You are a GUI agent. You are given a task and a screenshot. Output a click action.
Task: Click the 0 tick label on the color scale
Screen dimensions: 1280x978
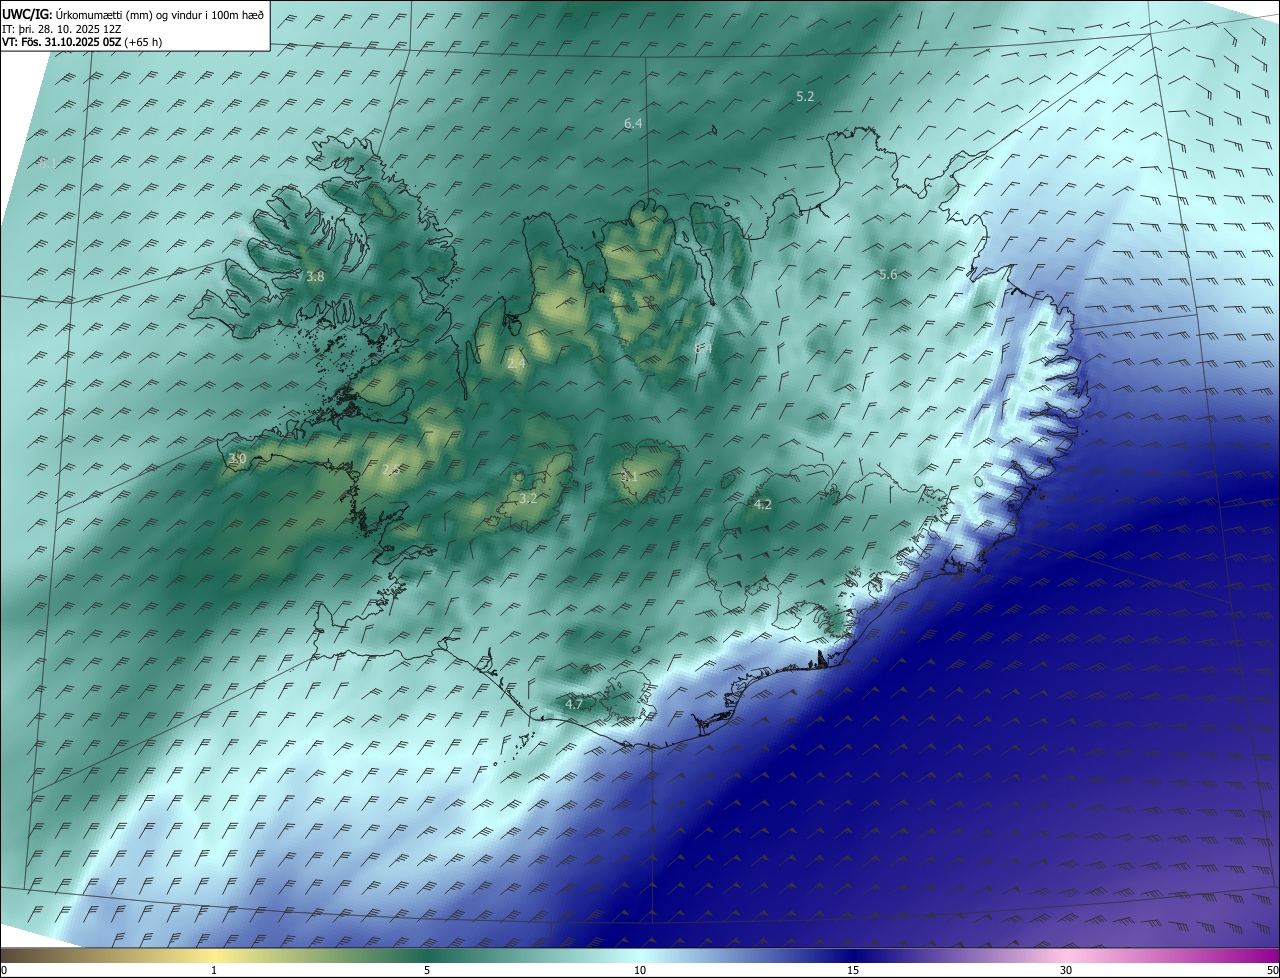pos(4,970)
